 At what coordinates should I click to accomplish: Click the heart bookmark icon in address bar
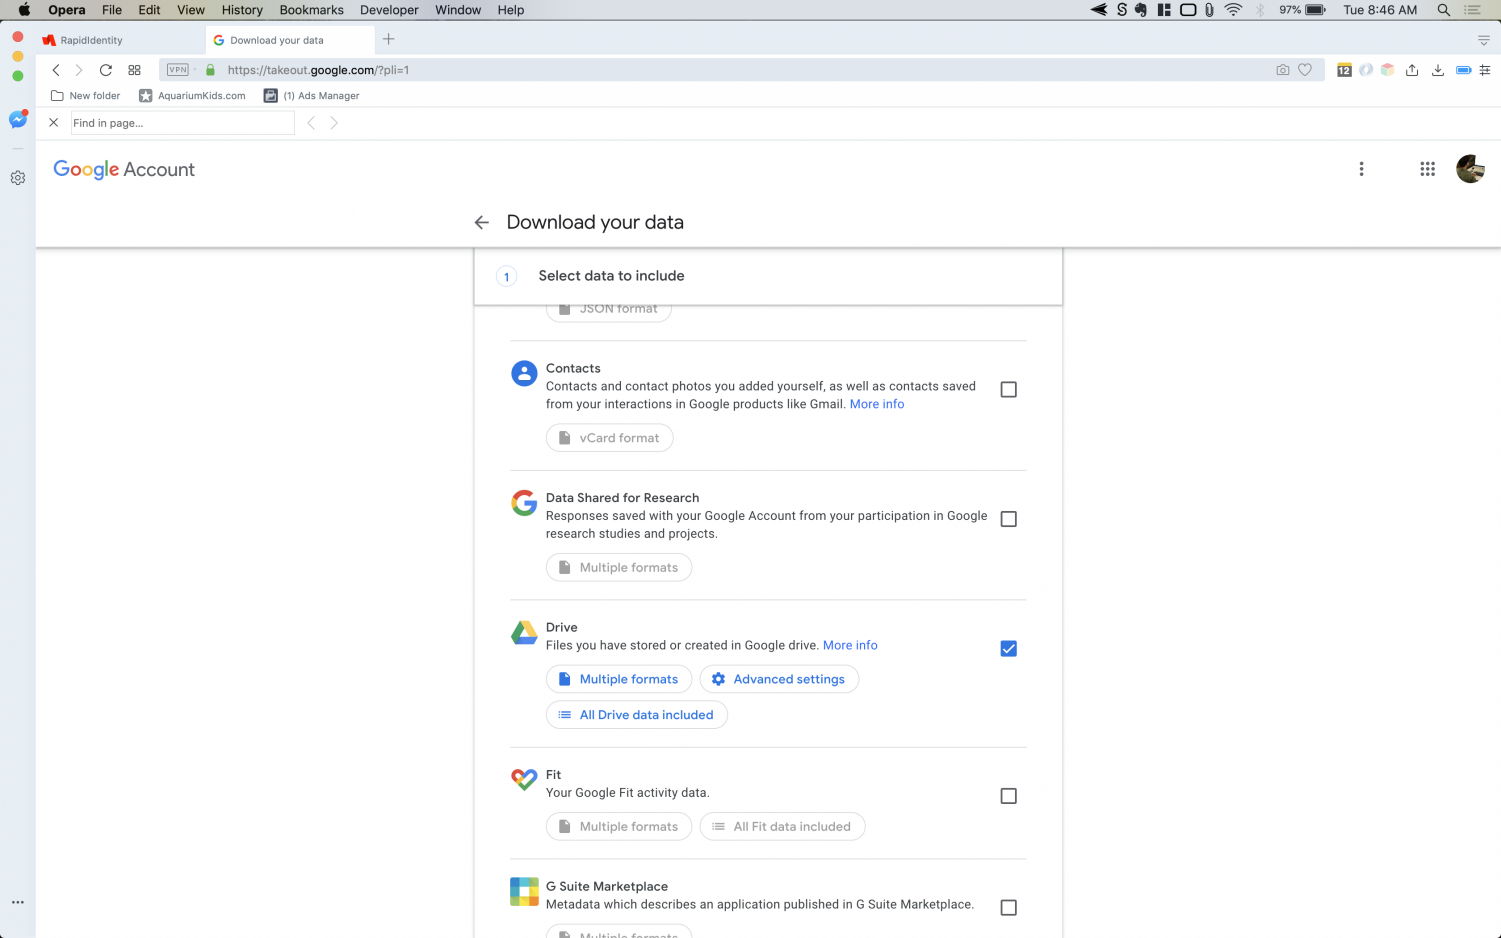click(1305, 70)
